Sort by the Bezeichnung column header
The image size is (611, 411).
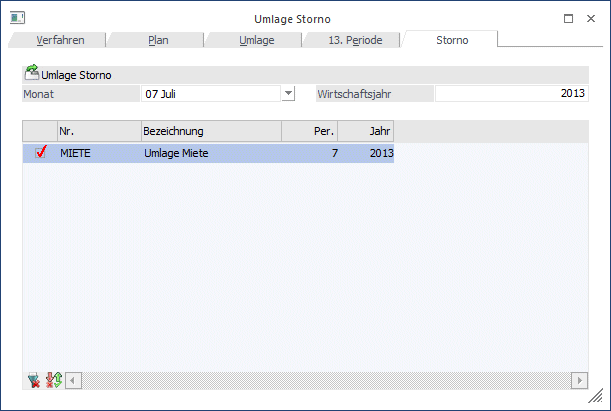click(210, 131)
